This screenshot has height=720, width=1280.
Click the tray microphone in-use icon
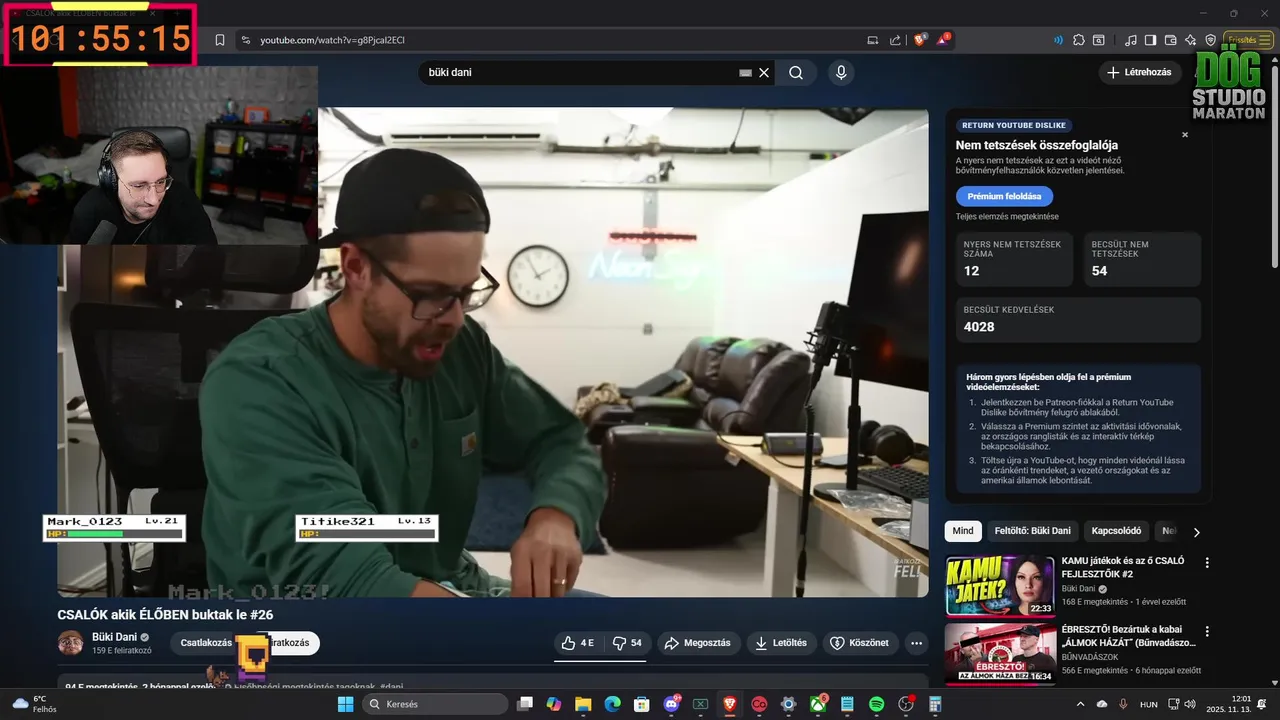coord(1123,704)
